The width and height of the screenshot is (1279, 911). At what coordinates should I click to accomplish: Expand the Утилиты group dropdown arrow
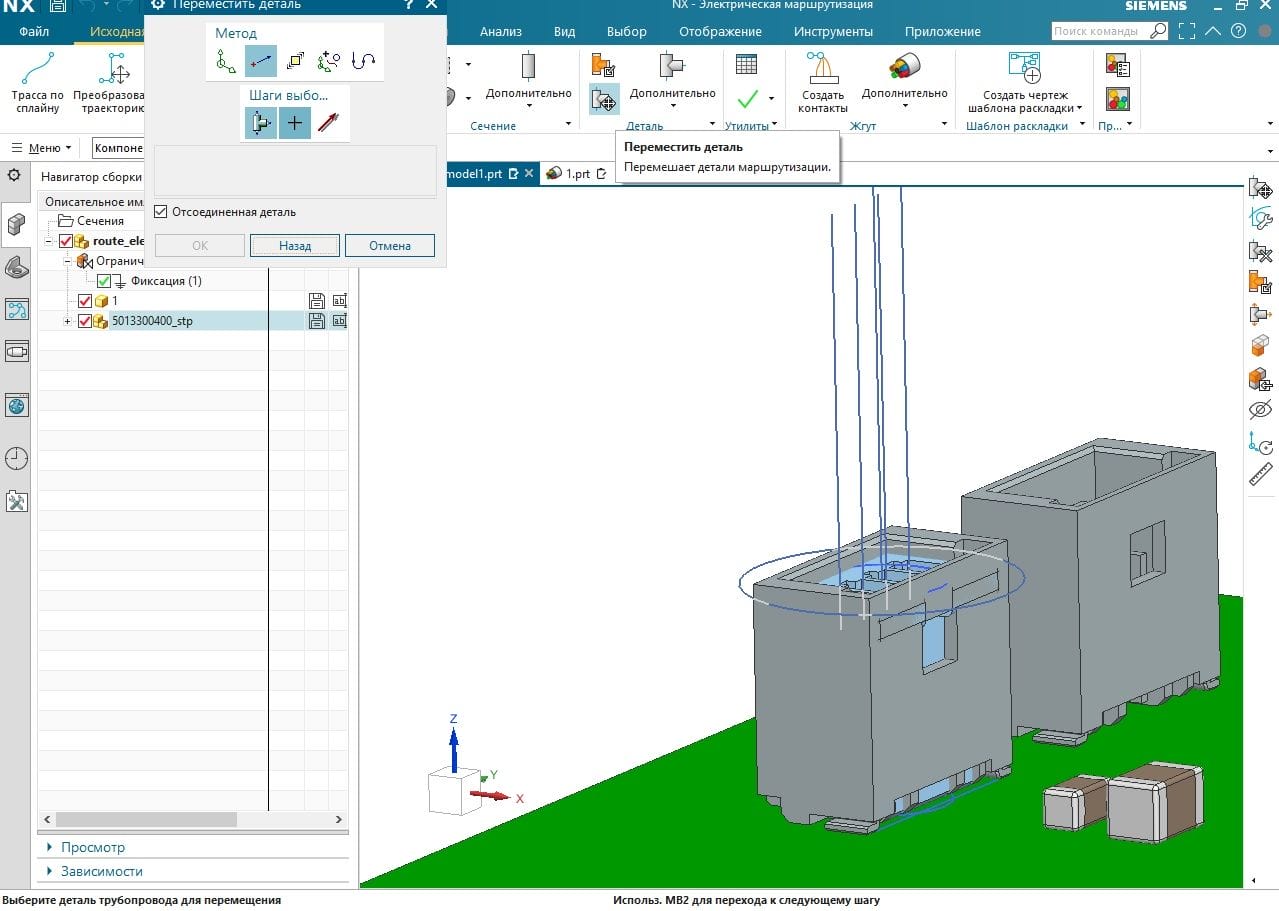click(775, 125)
